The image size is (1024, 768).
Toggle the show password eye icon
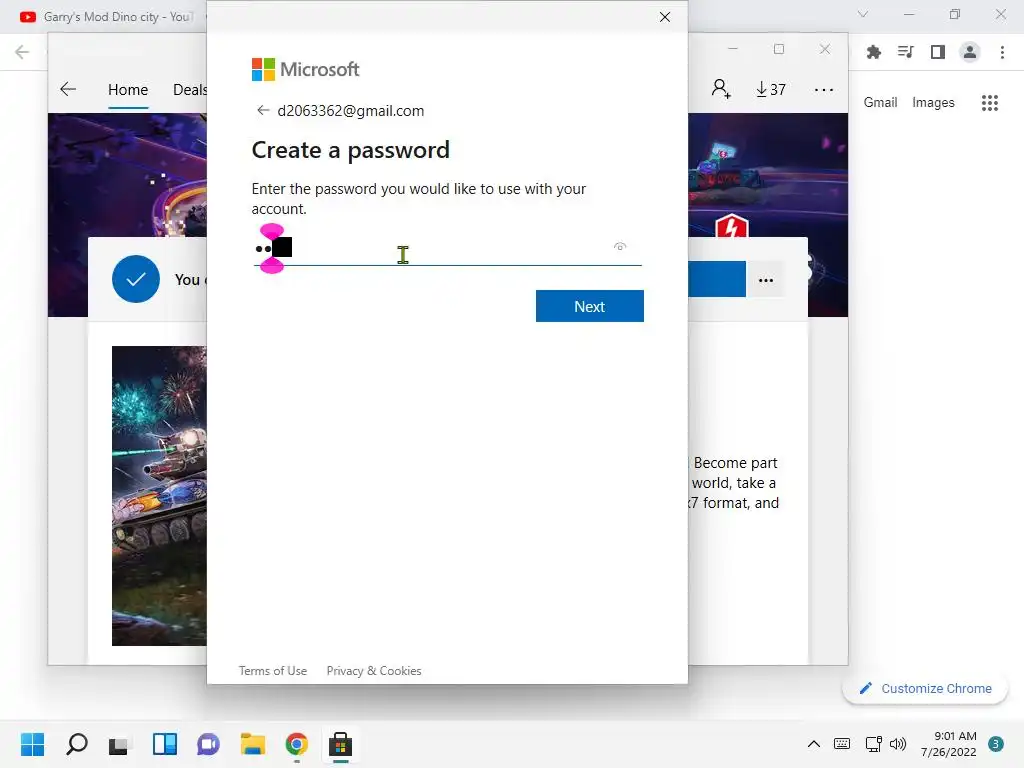(620, 246)
